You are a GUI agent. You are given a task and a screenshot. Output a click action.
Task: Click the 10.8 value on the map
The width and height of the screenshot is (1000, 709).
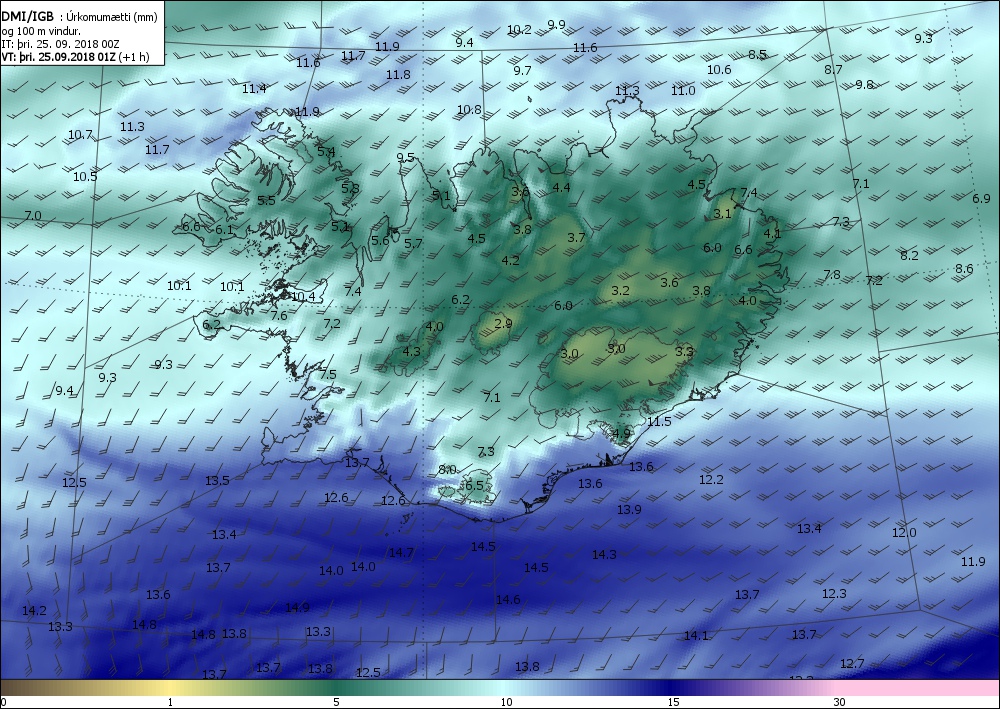pyautogui.click(x=469, y=110)
